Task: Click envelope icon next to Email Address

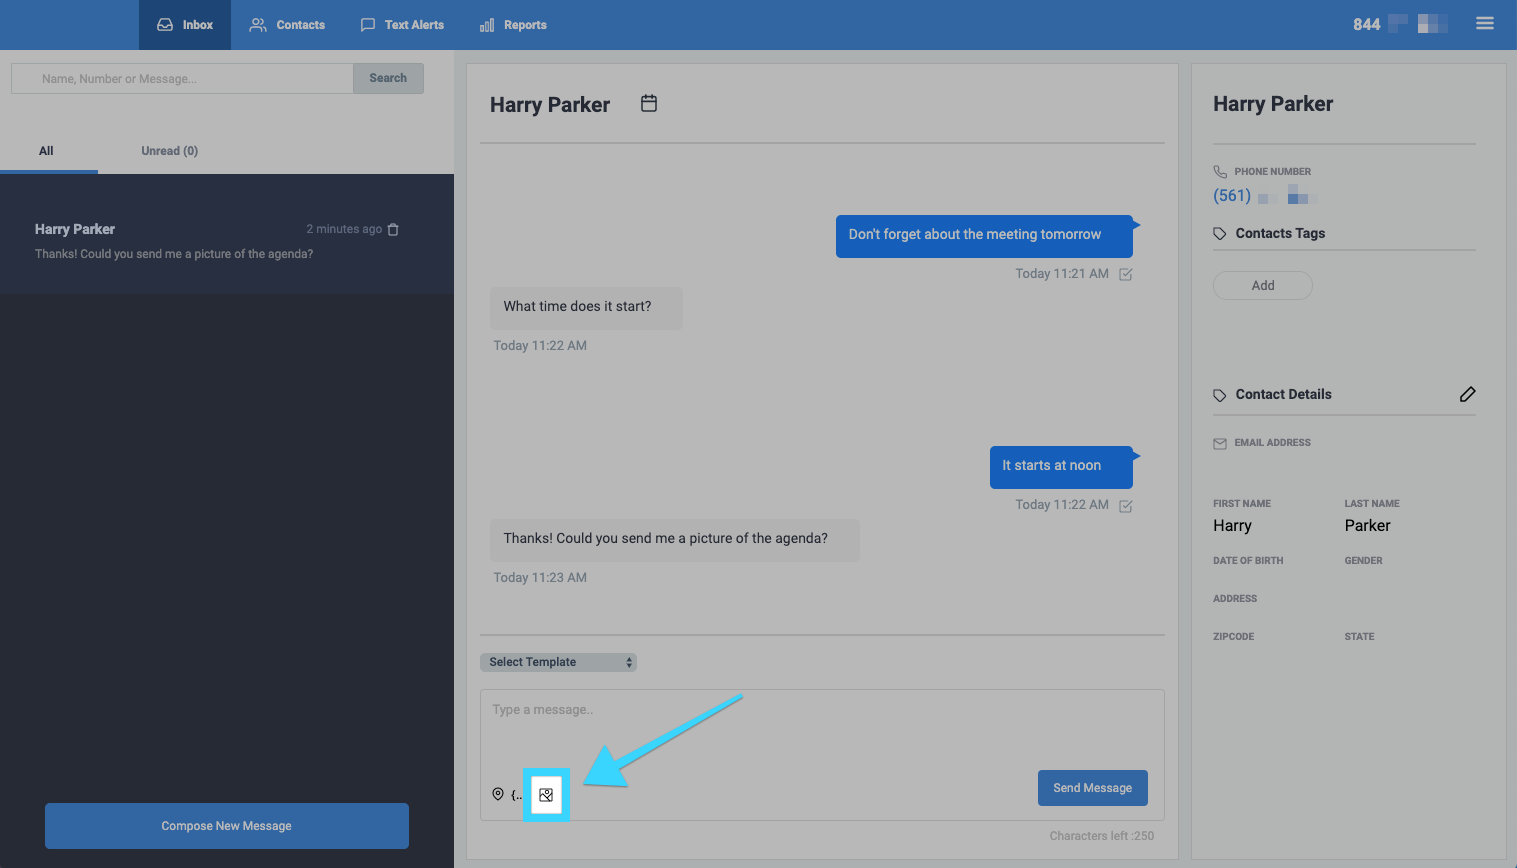Action: point(1220,443)
